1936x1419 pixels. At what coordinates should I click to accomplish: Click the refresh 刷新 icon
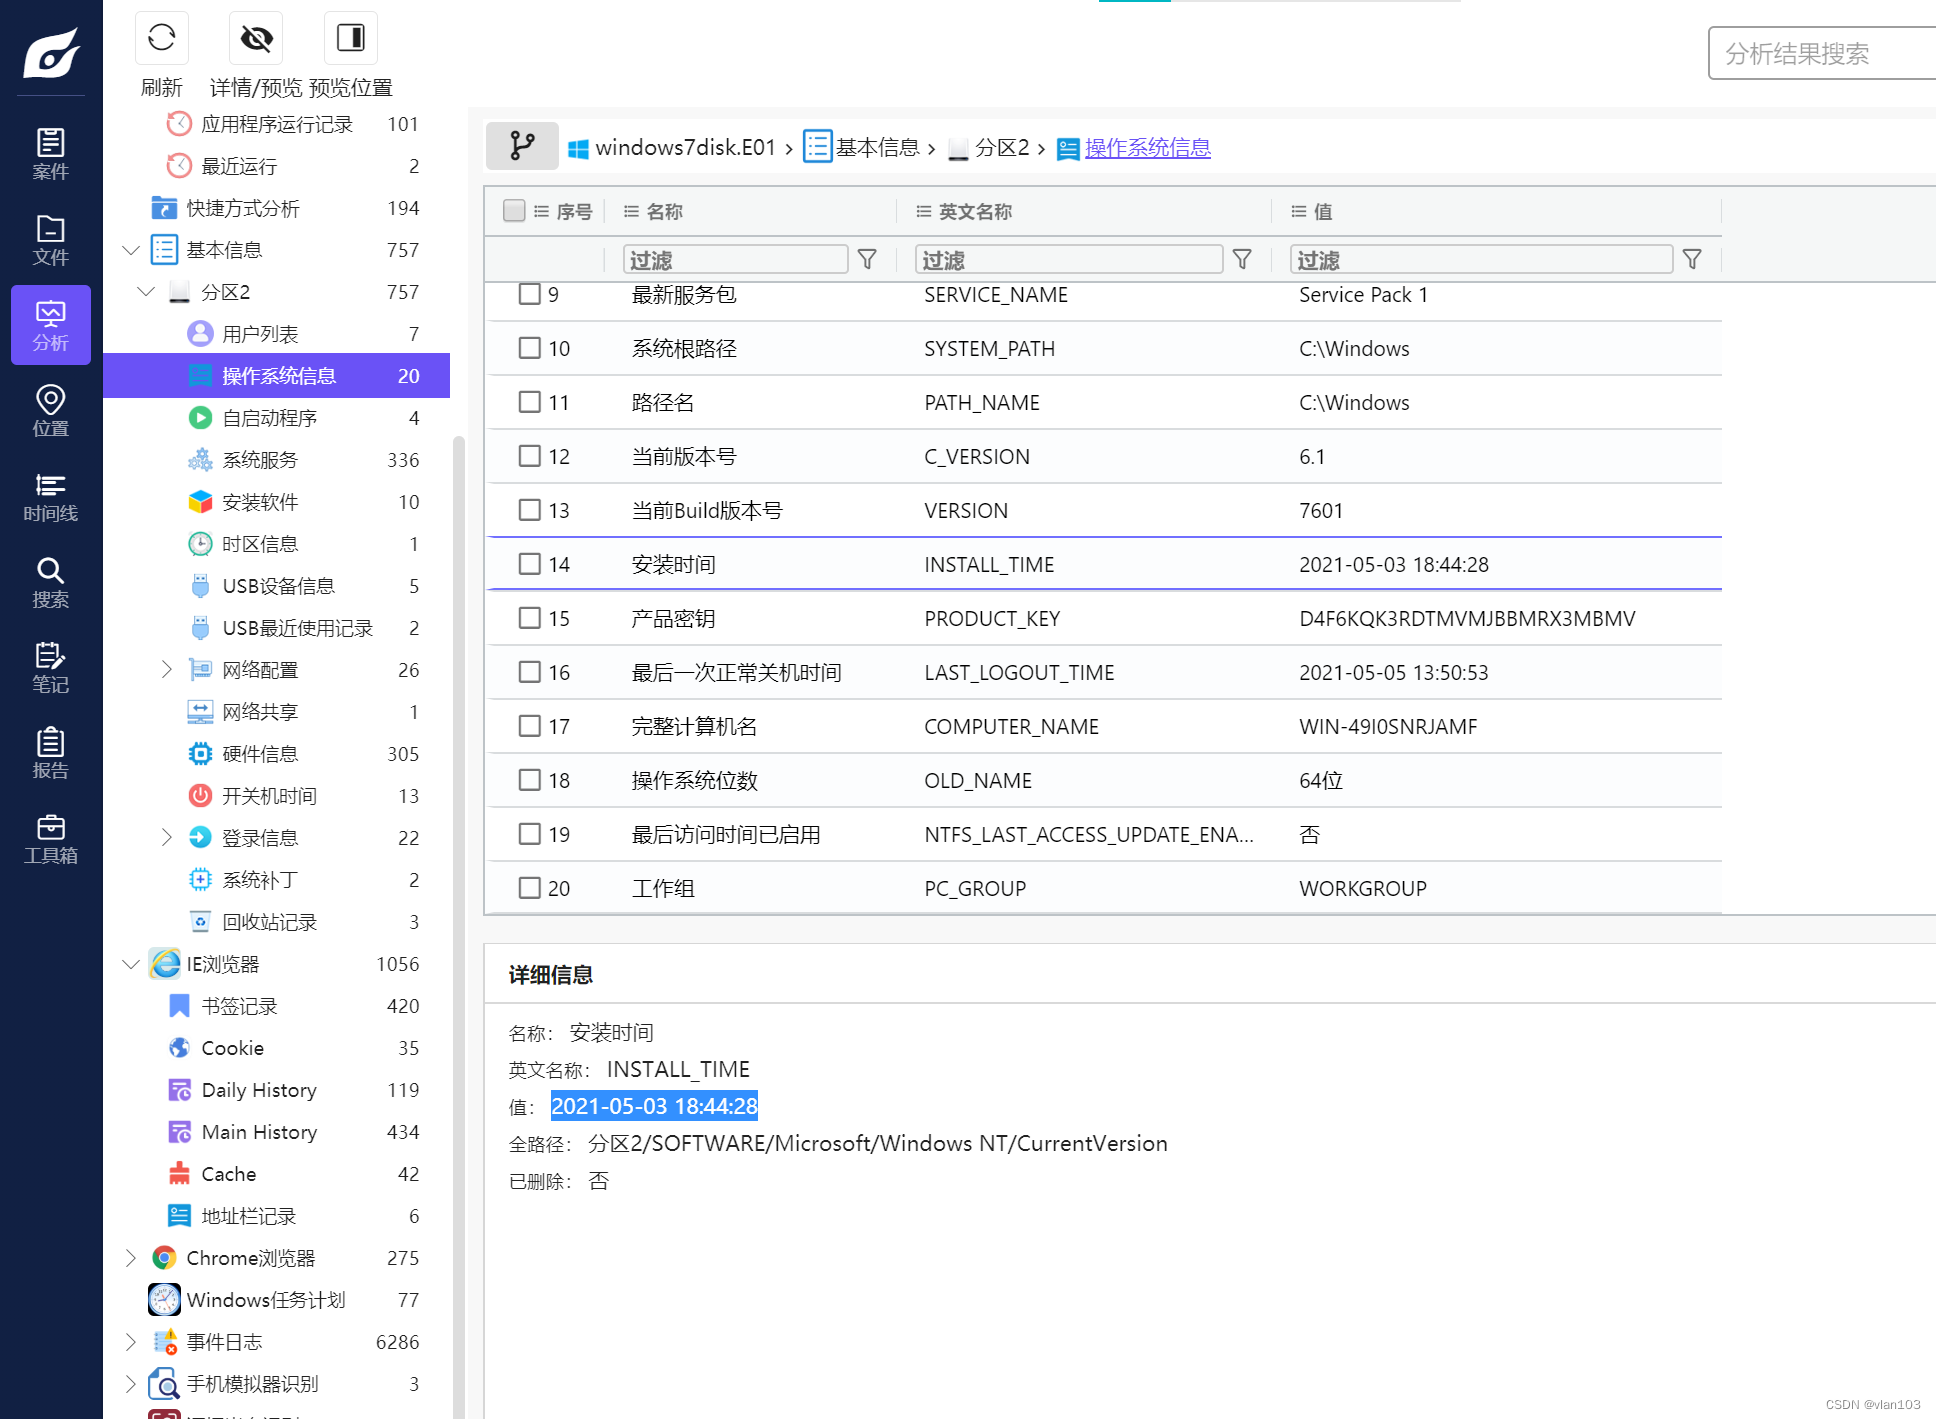coord(161,41)
